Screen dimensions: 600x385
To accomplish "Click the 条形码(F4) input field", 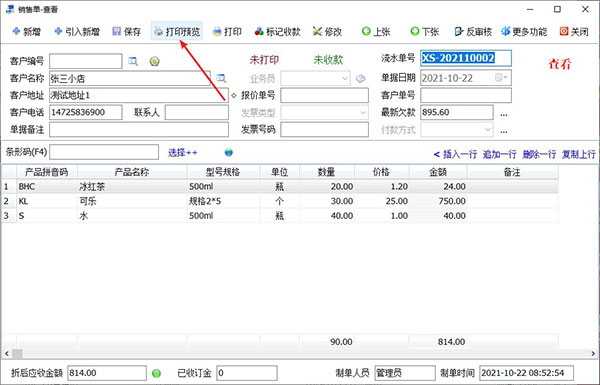I will tap(104, 152).
